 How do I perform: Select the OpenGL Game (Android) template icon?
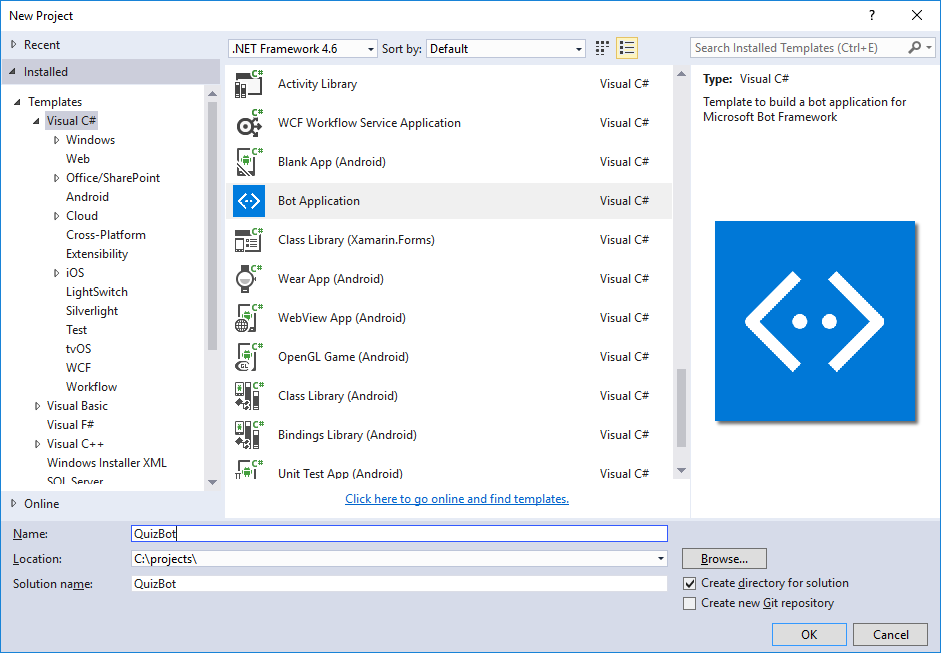pyautogui.click(x=248, y=356)
